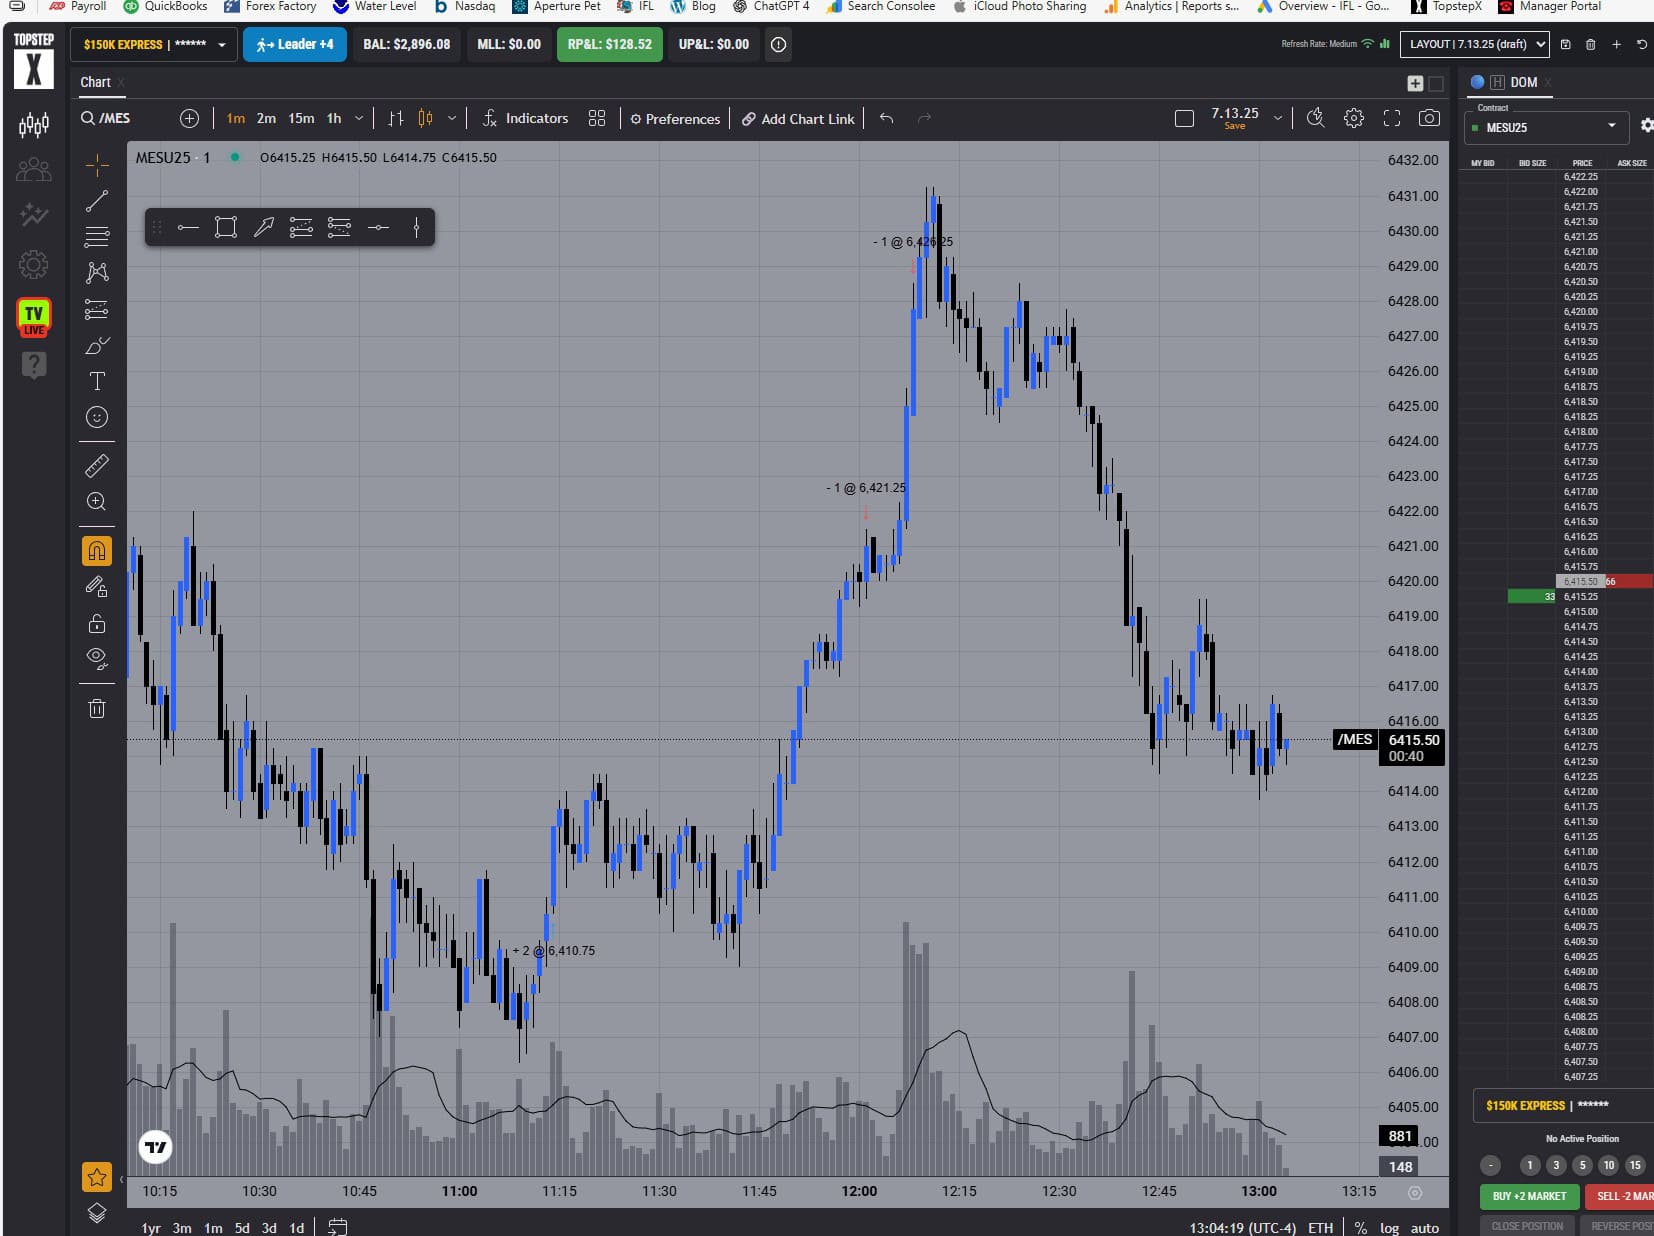
Task: Open the quick search lightning icon
Action: click(x=1315, y=118)
